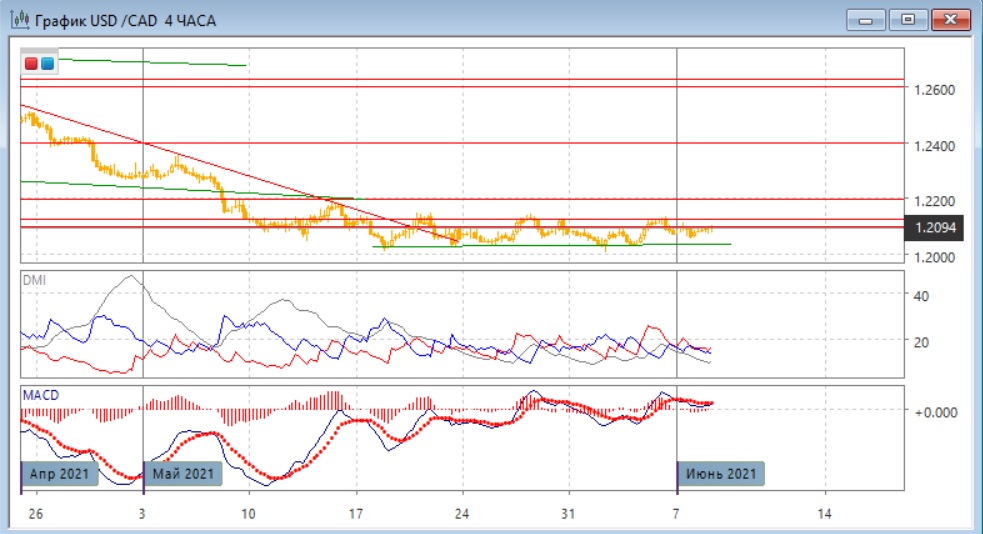Select the Май 2021 month marker
The image size is (983, 534).
pyautogui.click(x=184, y=473)
